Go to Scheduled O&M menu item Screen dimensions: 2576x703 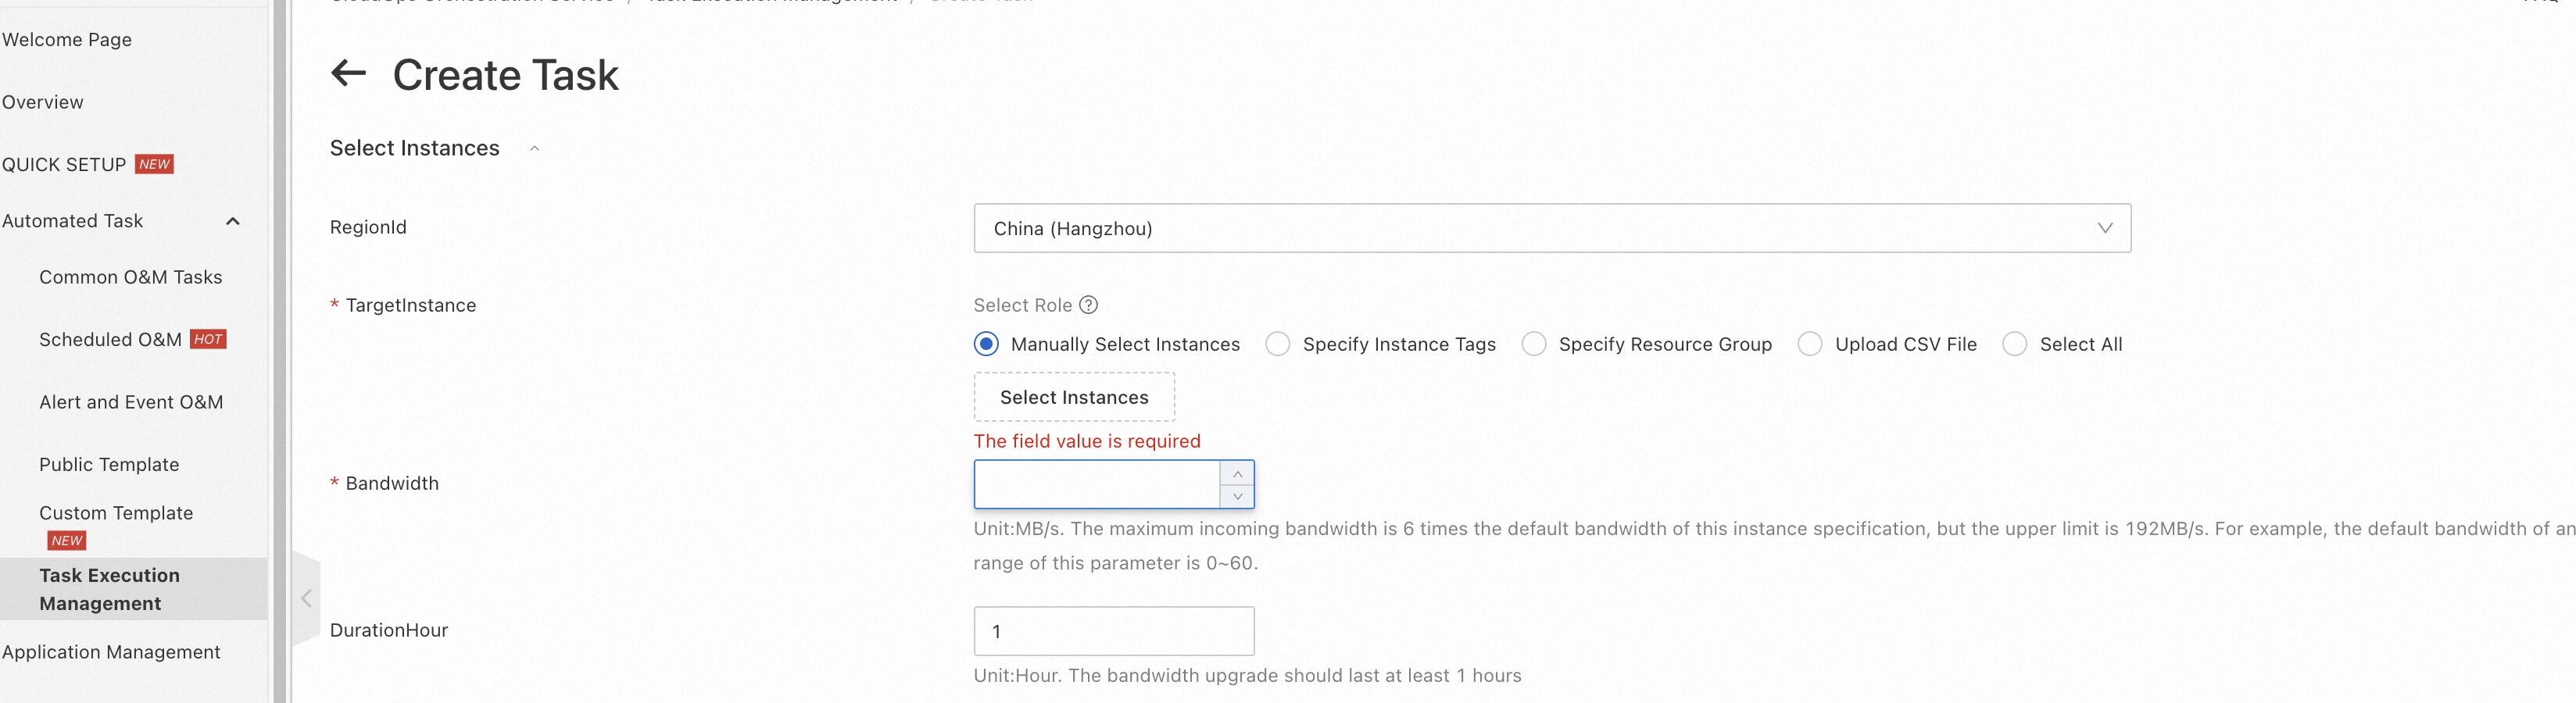point(110,340)
